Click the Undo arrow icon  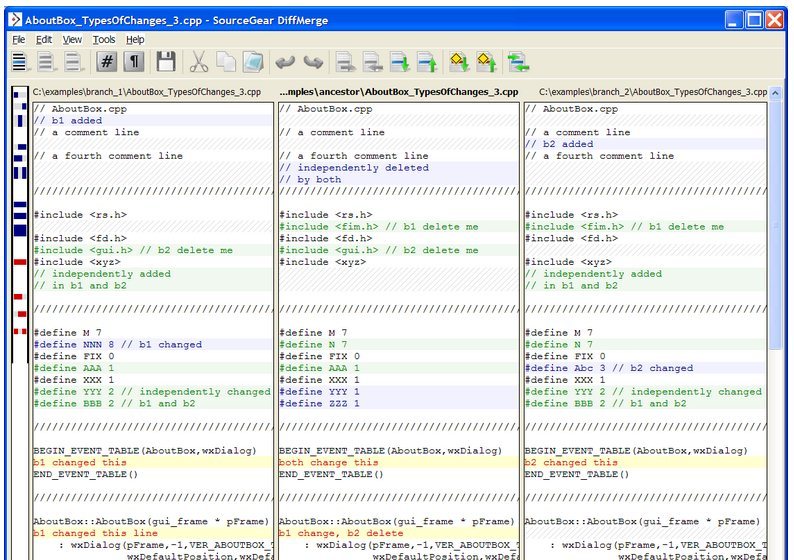click(286, 62)
